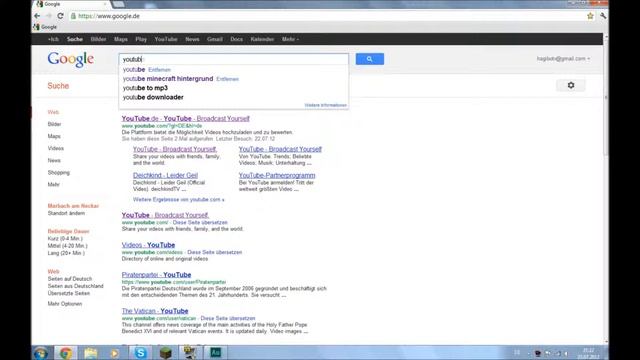Click the taskbar clock and date
Viewport: 640px width, 360px height.
(x=589, y=353)
